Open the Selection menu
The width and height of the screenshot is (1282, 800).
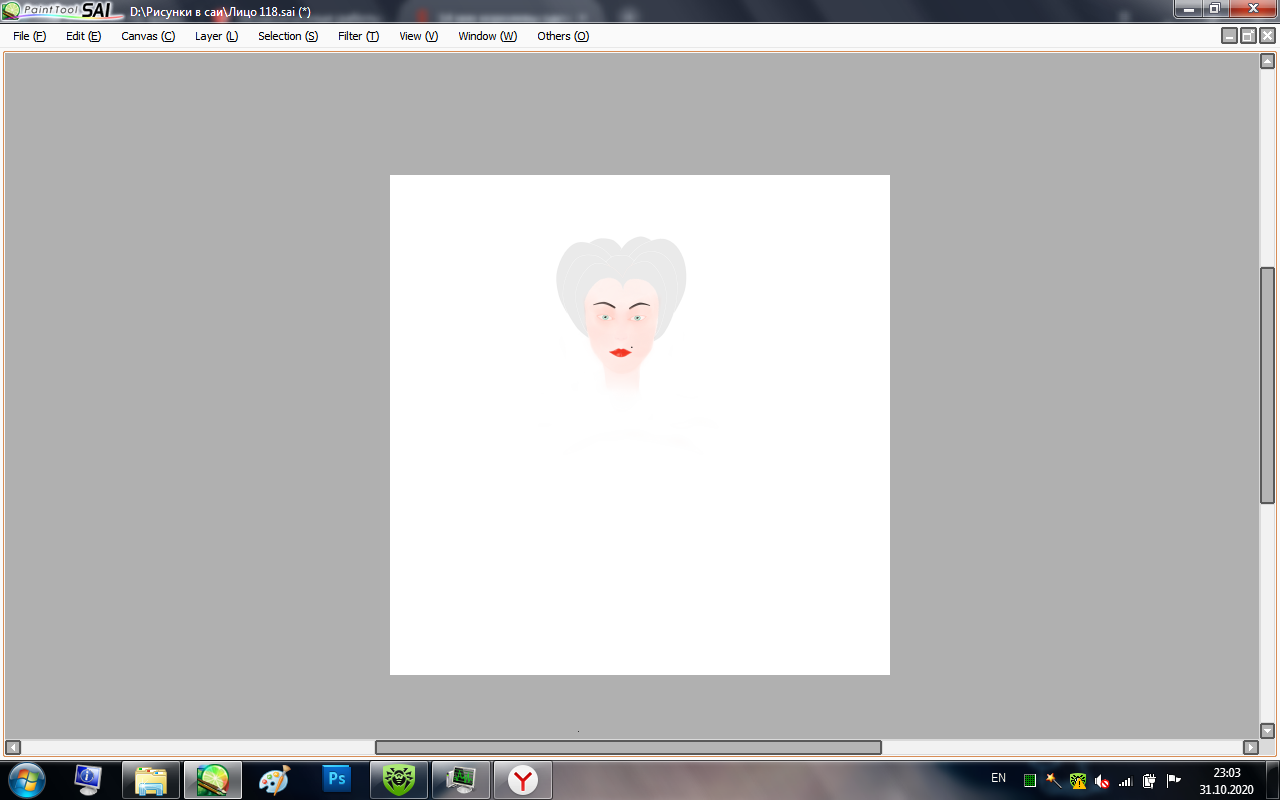coord(288,36)
